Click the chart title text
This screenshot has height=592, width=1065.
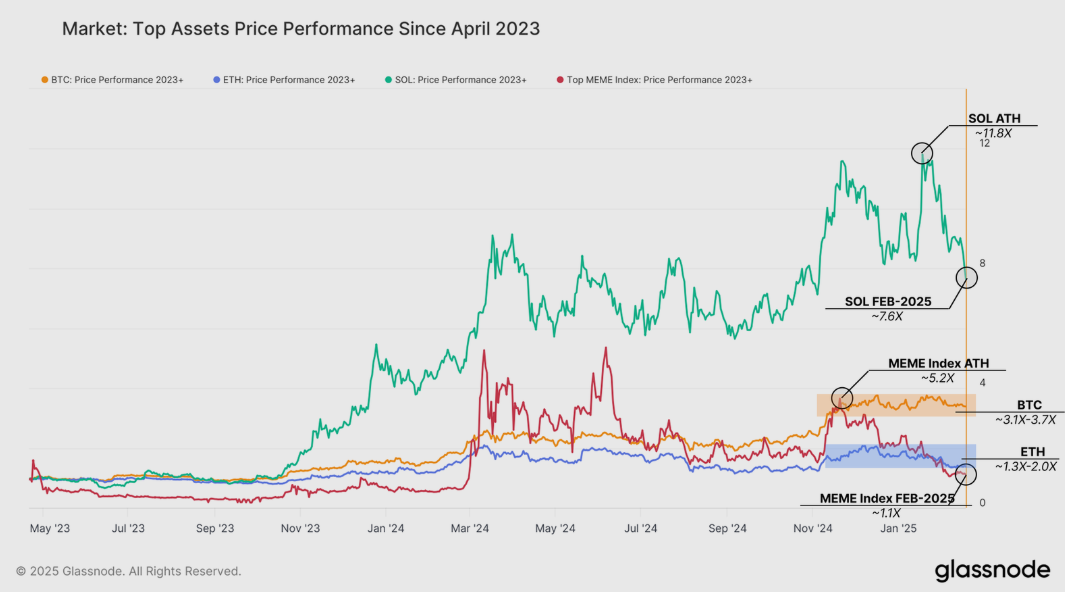[x=301, y=29]
